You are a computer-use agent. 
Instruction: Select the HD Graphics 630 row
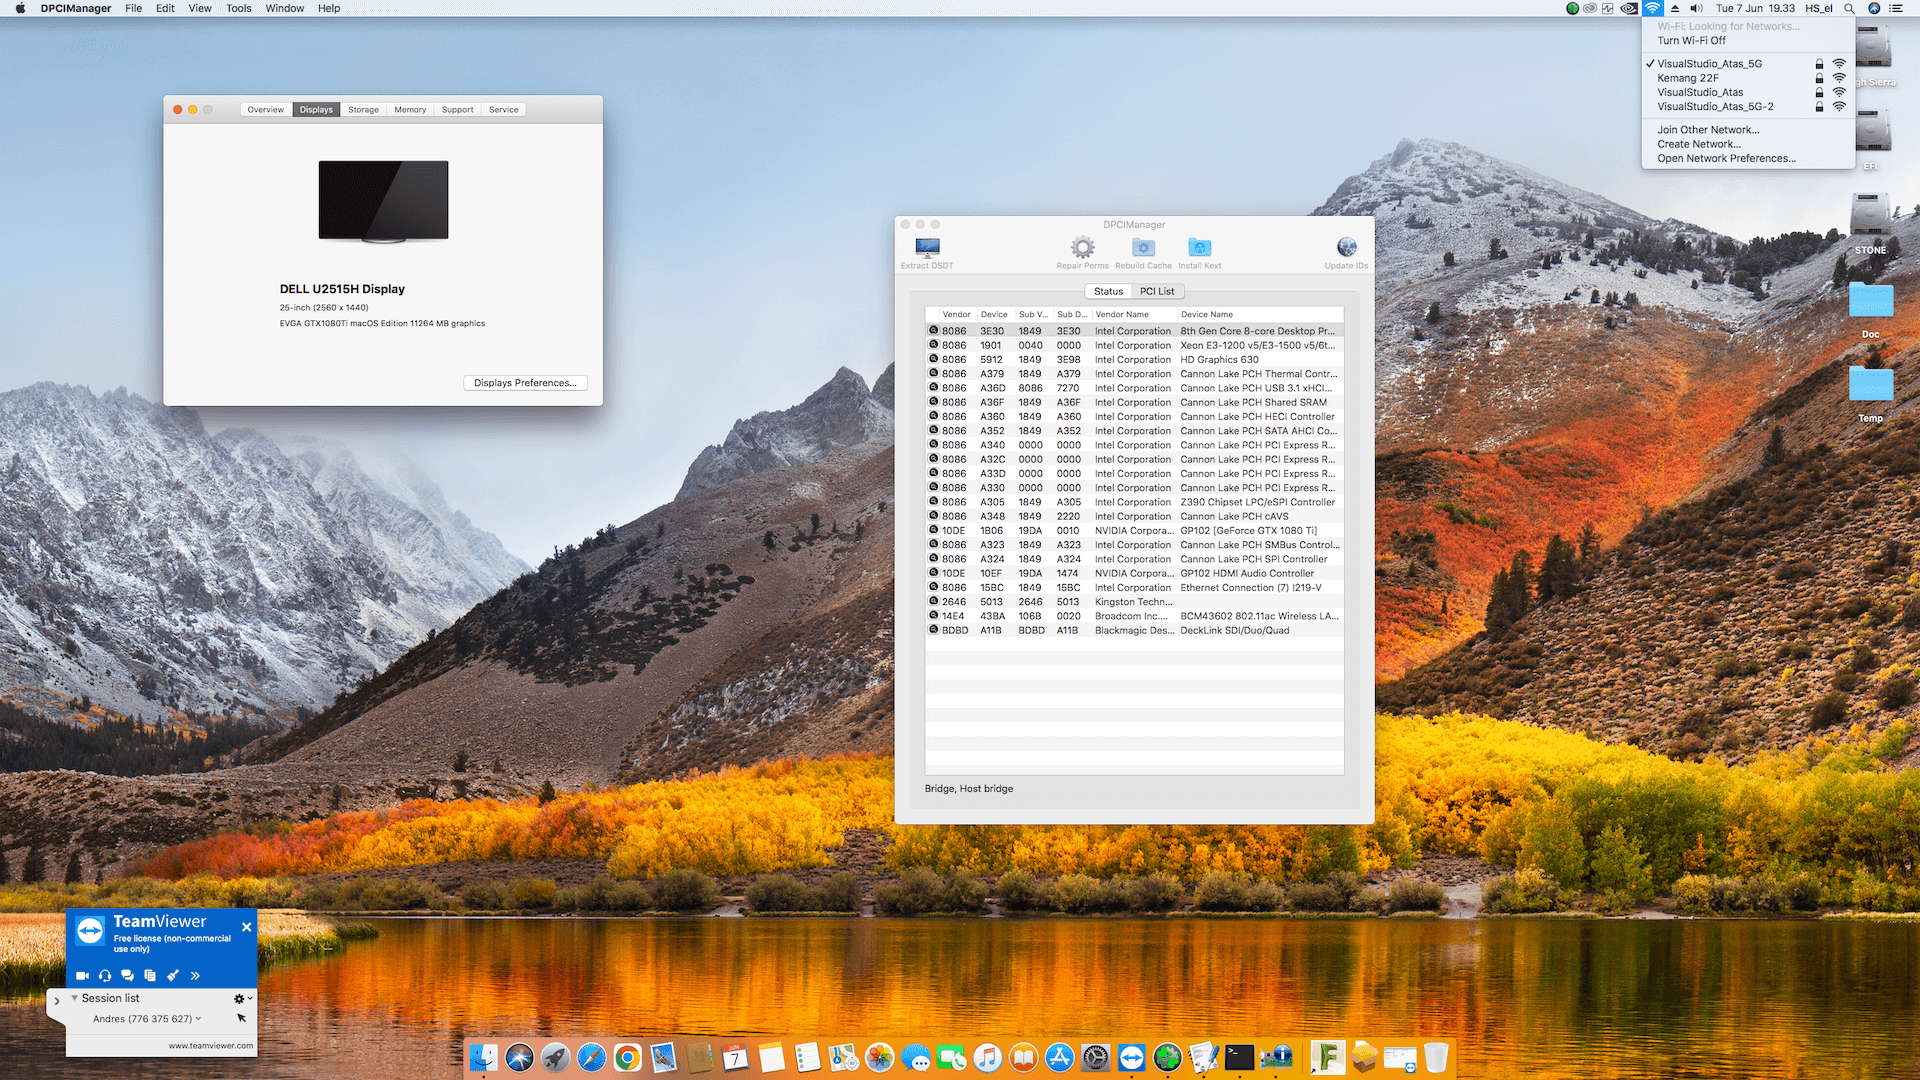1134,360
